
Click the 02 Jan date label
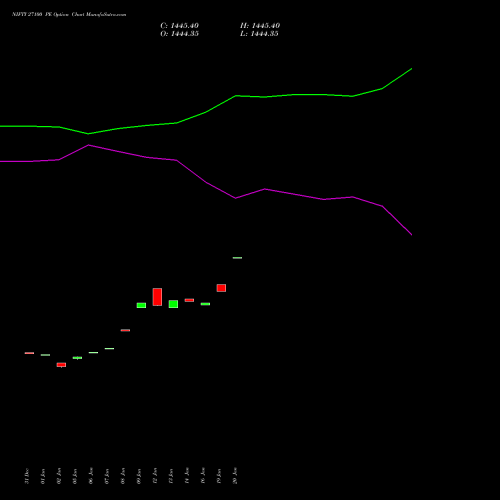[x=59, y=476]
